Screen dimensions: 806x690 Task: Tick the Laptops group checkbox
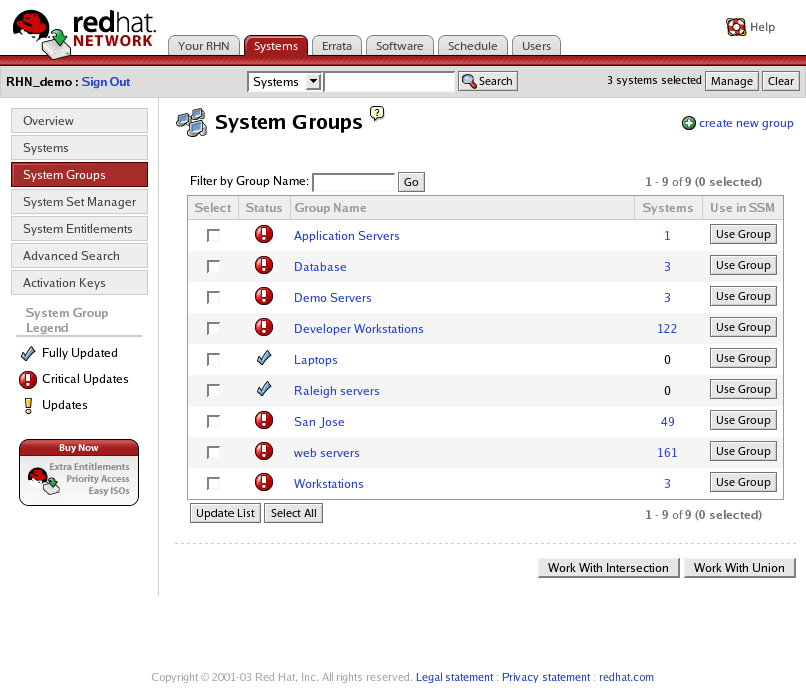point(213,359)
